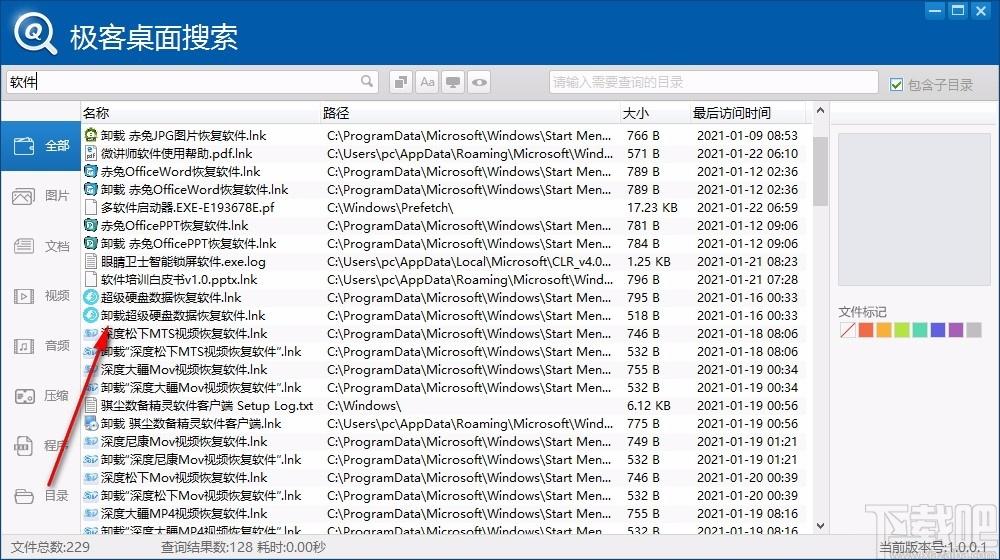Pick the red file mark swatch
1000x560 pixels.
tap(865, 330)
